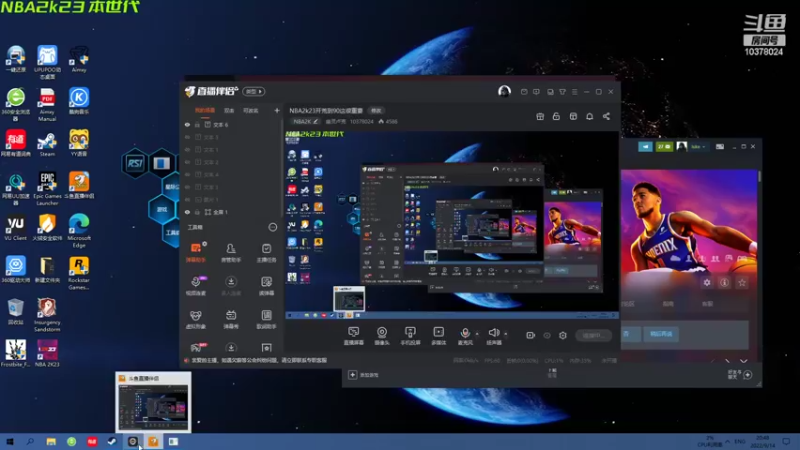Open the bell notification icon in the stream header
This screenshot has width=800, height=450.
pos(589,116)
